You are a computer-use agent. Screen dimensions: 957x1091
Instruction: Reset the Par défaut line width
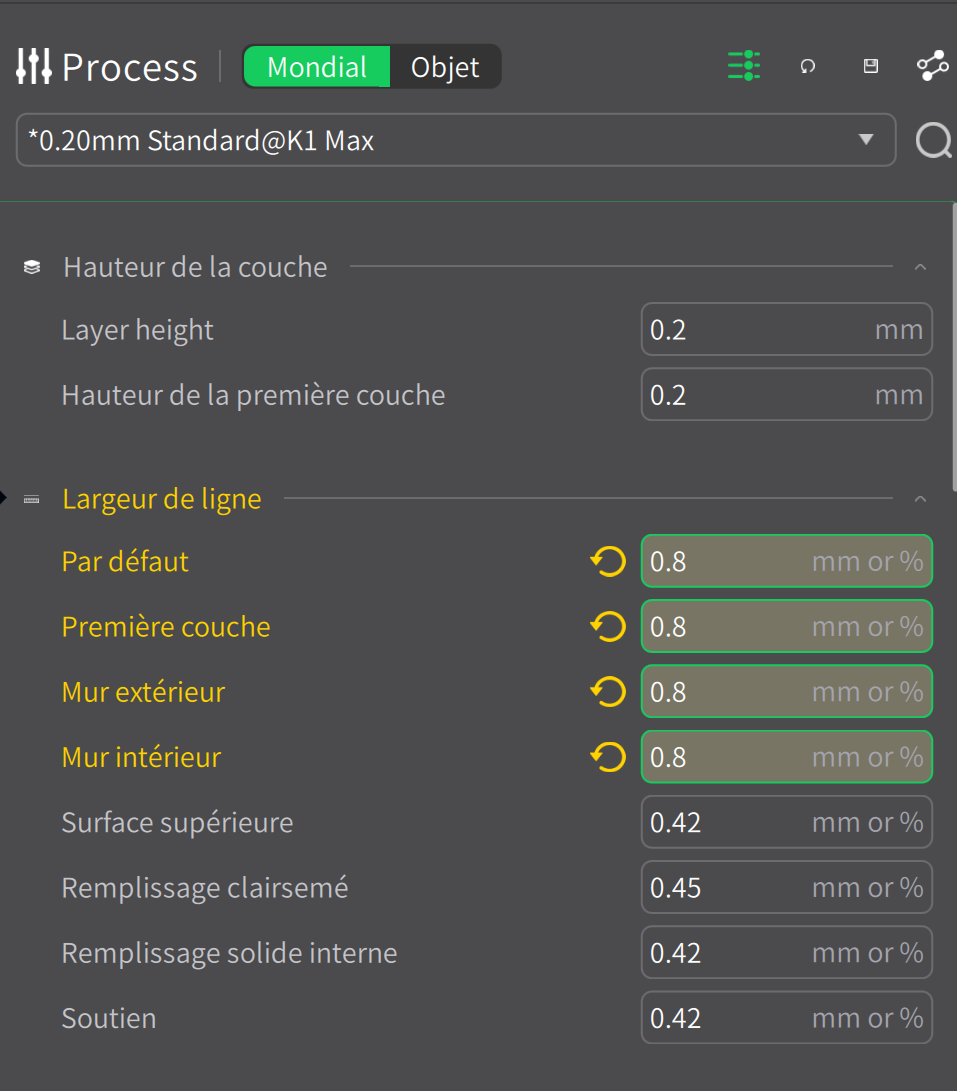point(608,562)
